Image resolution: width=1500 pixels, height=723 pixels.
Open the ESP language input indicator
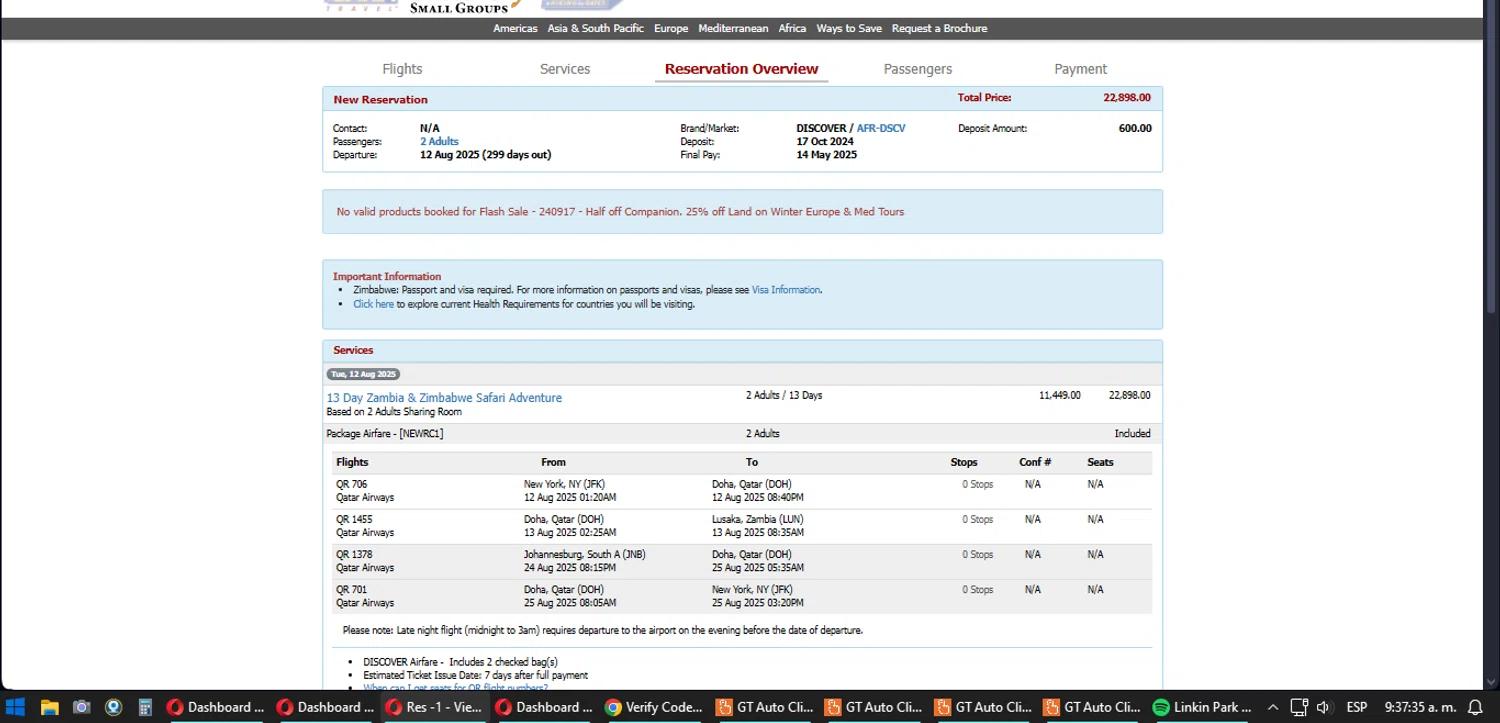pos(1357,707)
